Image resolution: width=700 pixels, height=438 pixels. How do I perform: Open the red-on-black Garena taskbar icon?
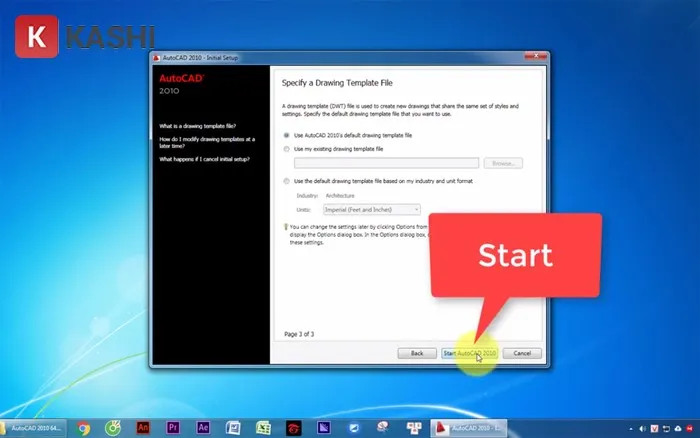point(294,428)
